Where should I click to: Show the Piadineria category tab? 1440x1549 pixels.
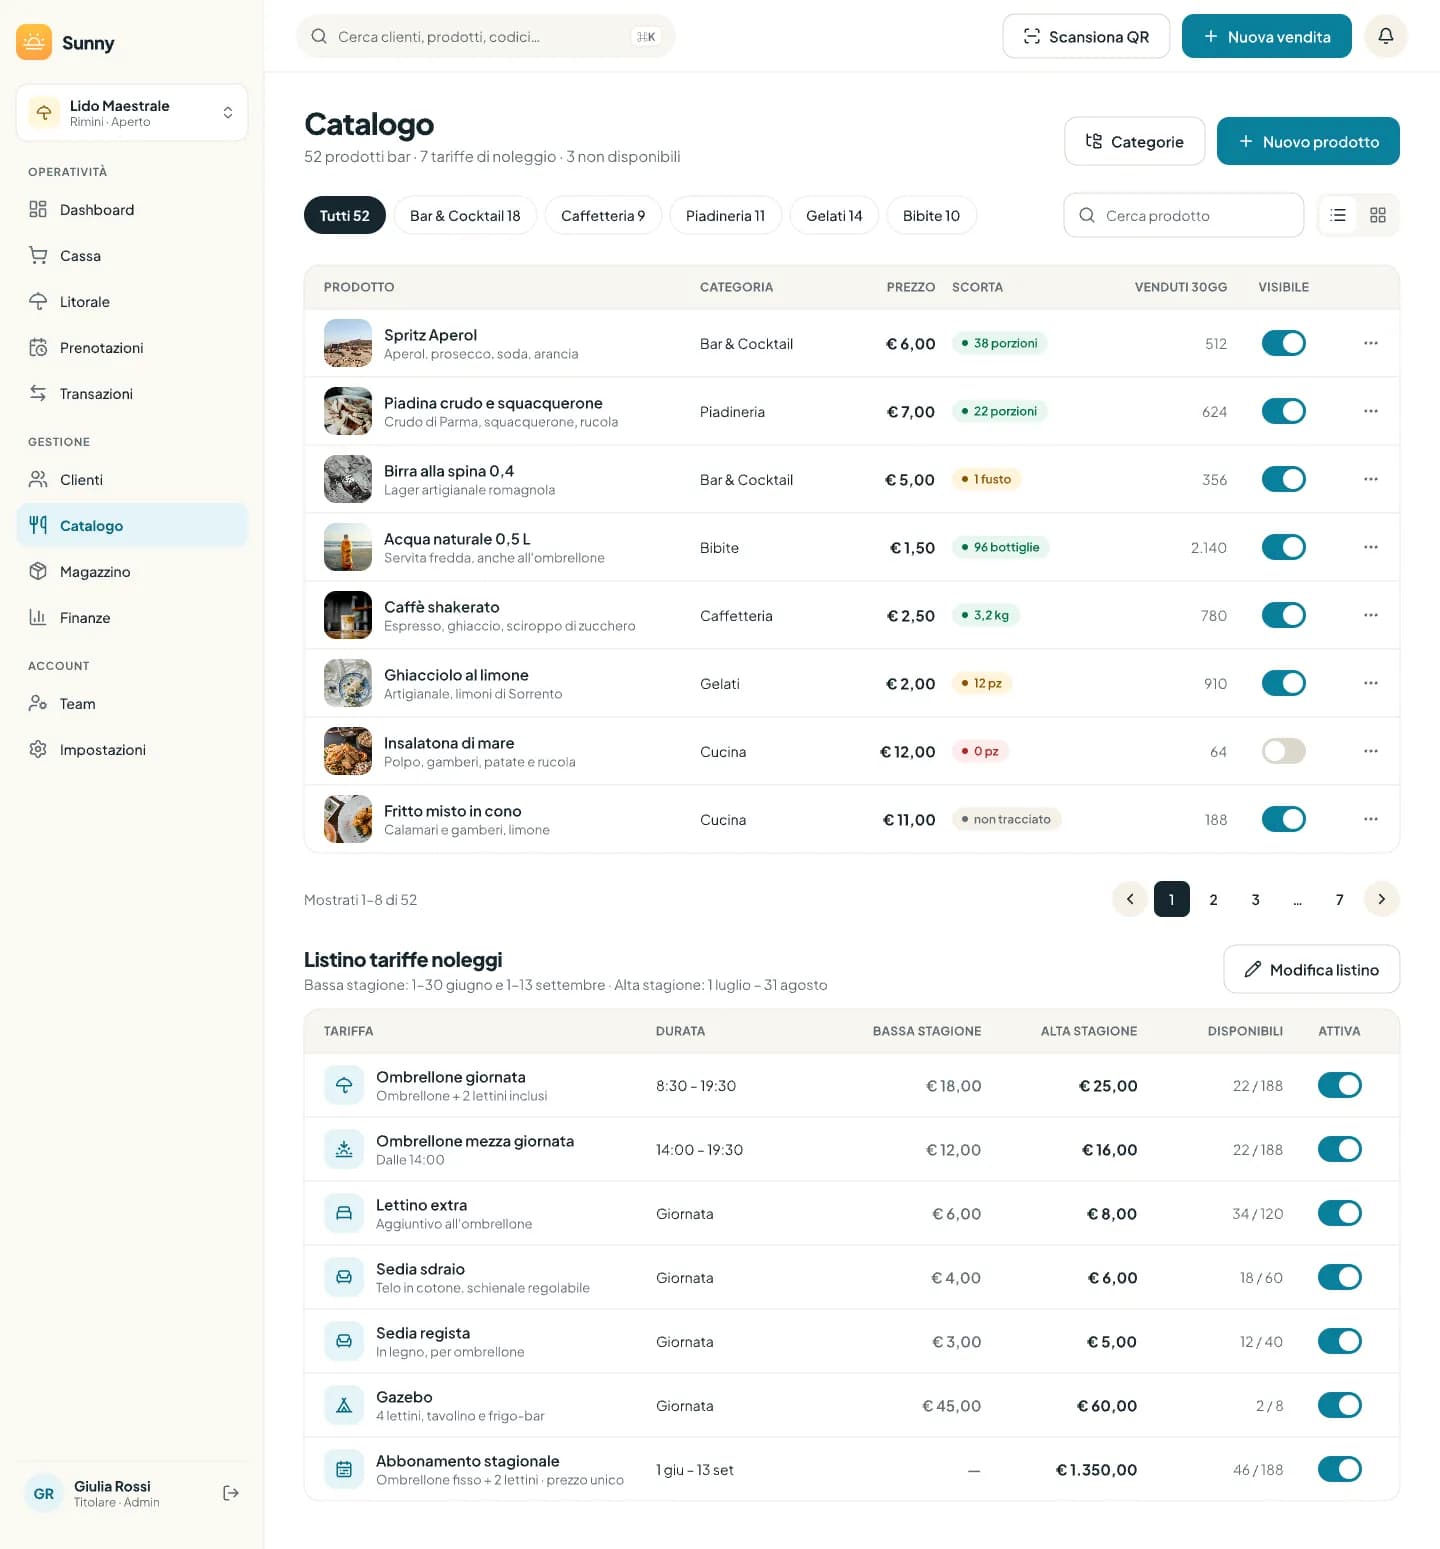coord(725,215)
